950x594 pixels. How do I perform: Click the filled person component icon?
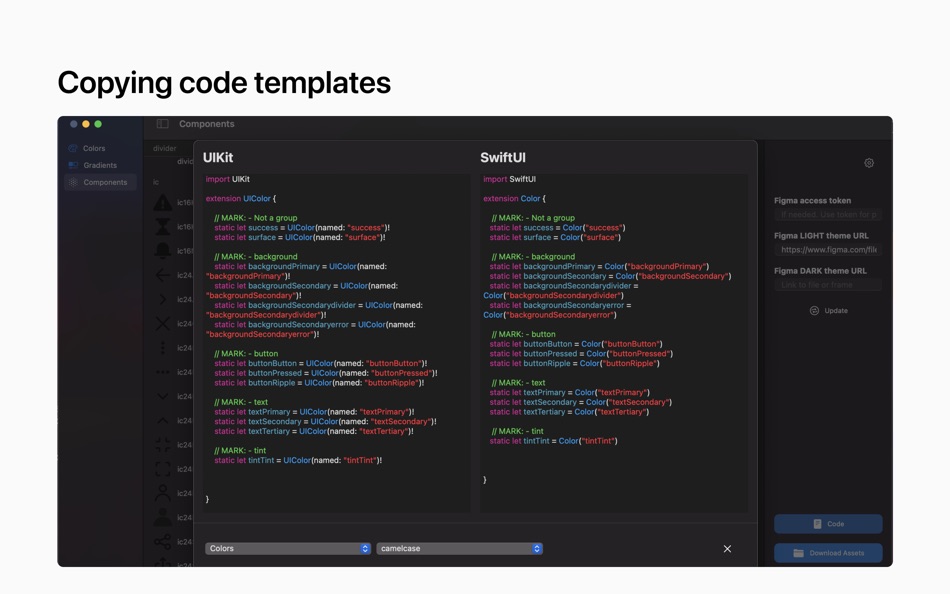pyautogui.click(x=162, y=517)
